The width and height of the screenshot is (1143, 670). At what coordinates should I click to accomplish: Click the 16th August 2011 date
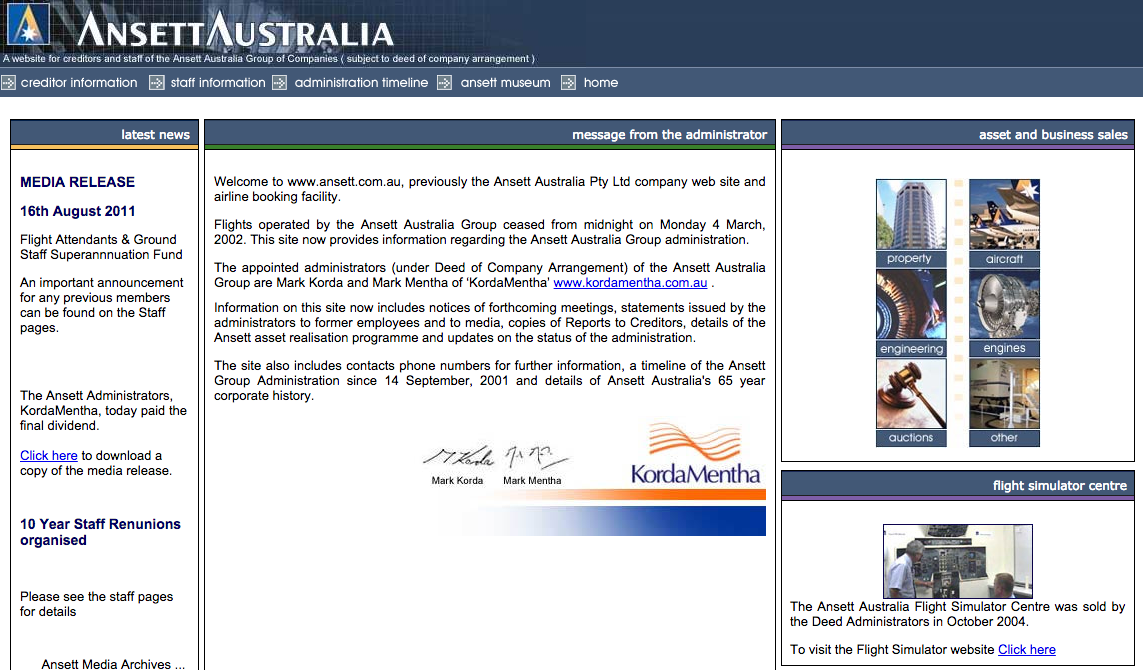pos(77,211)
